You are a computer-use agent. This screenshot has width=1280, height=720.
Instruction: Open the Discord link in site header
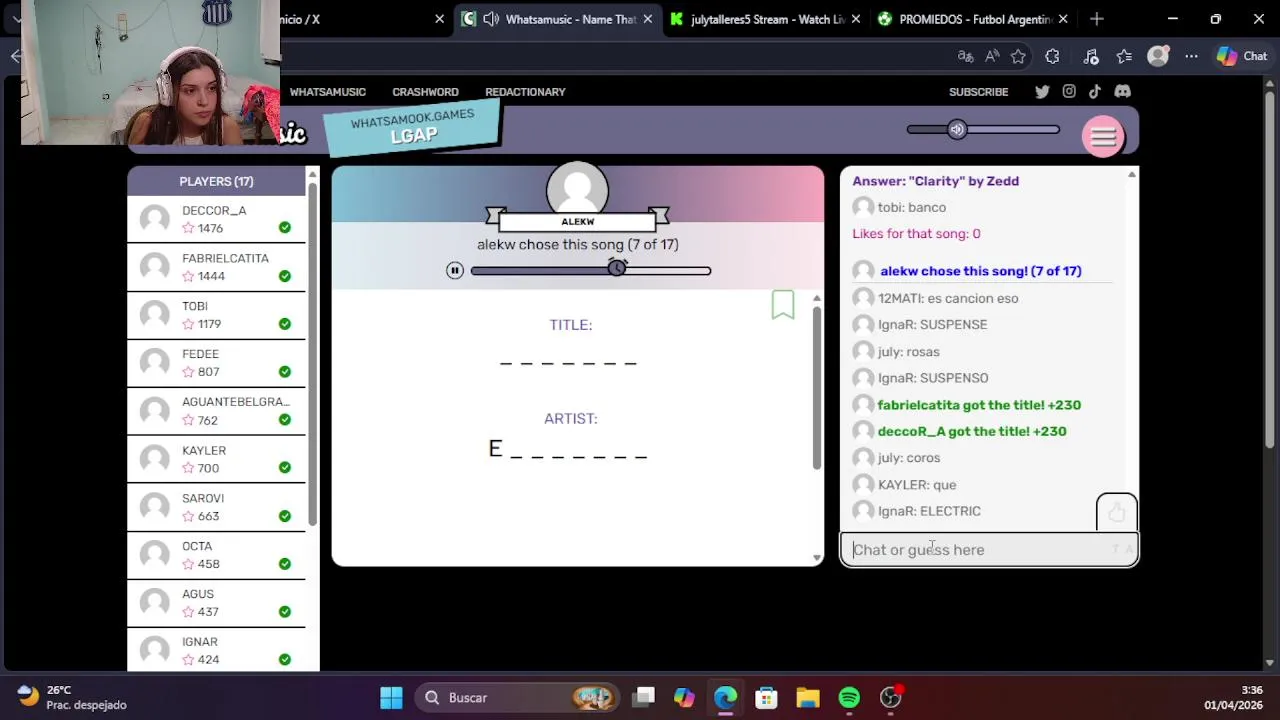(1122, 91)
